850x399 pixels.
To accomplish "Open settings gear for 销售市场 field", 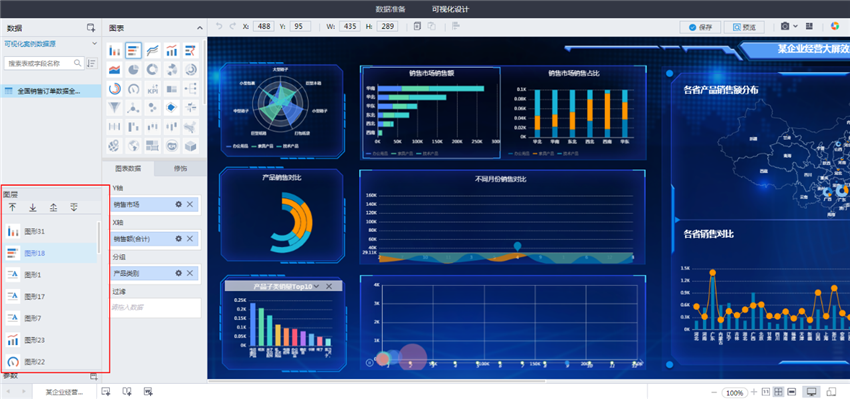I will point(178,204).
